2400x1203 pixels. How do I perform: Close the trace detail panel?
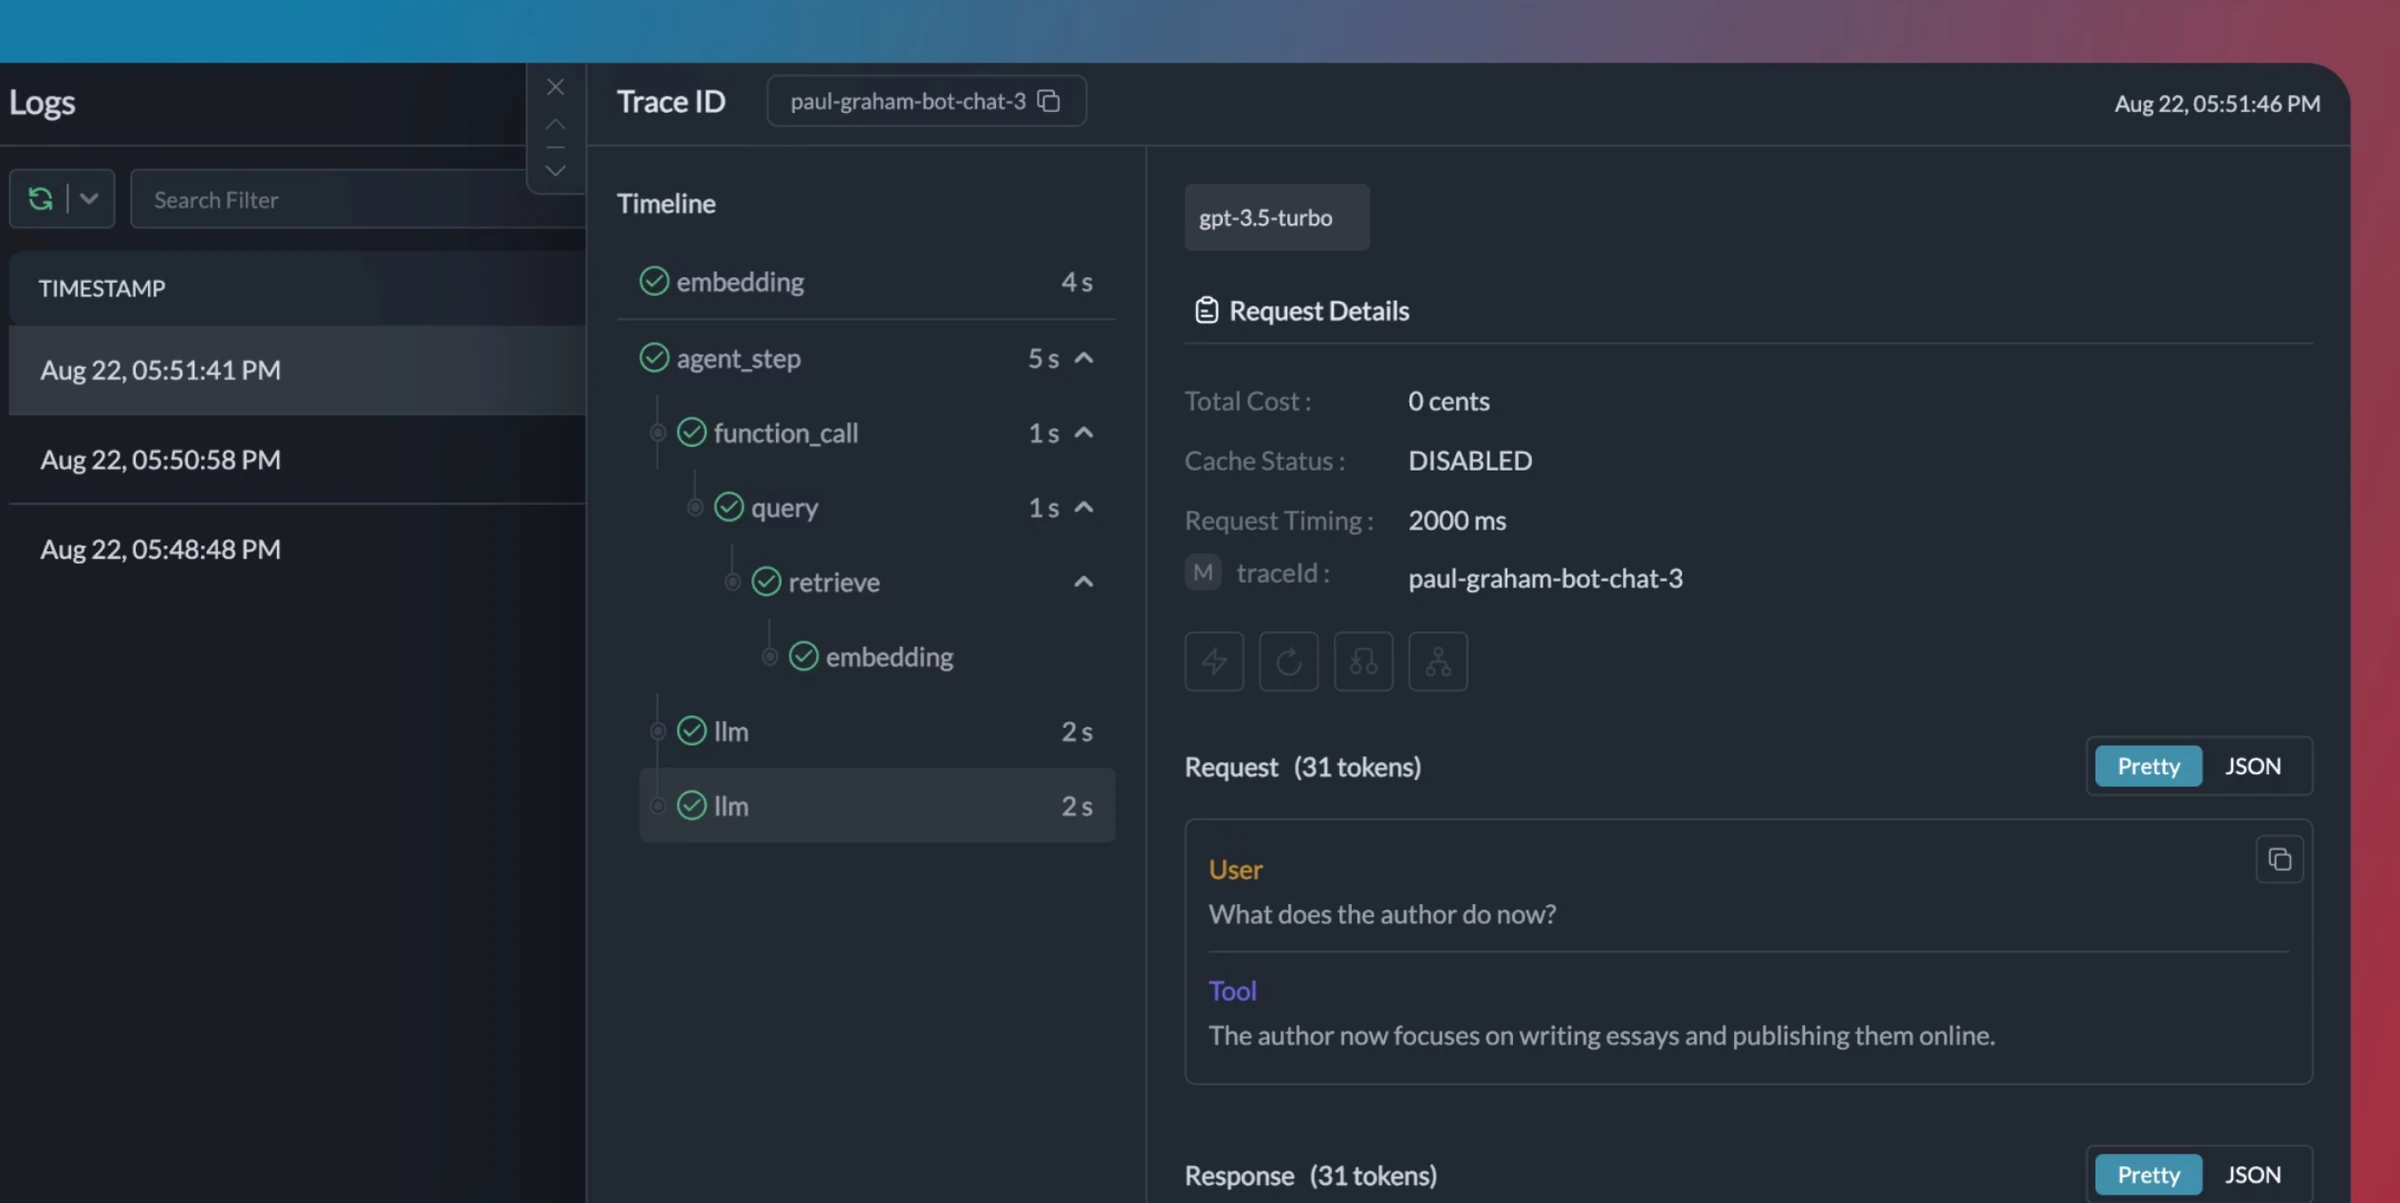coord(555,87)
